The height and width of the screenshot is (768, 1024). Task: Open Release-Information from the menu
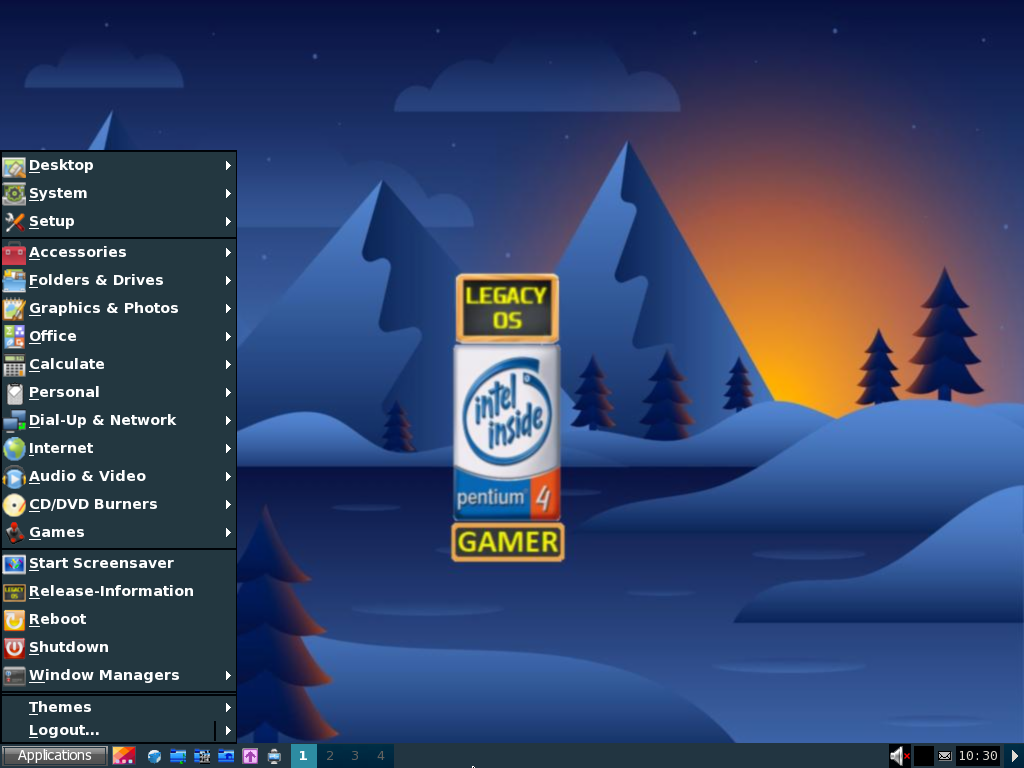point(118,592)
